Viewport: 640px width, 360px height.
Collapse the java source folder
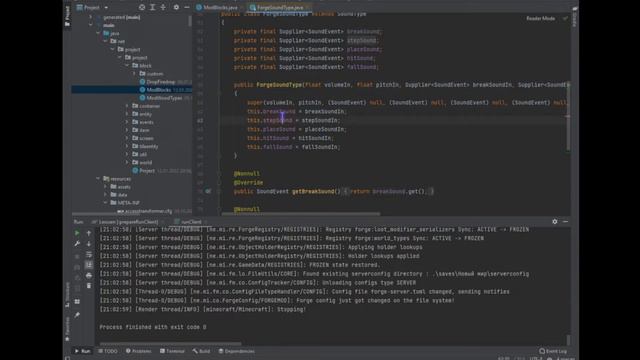[98, 33]
